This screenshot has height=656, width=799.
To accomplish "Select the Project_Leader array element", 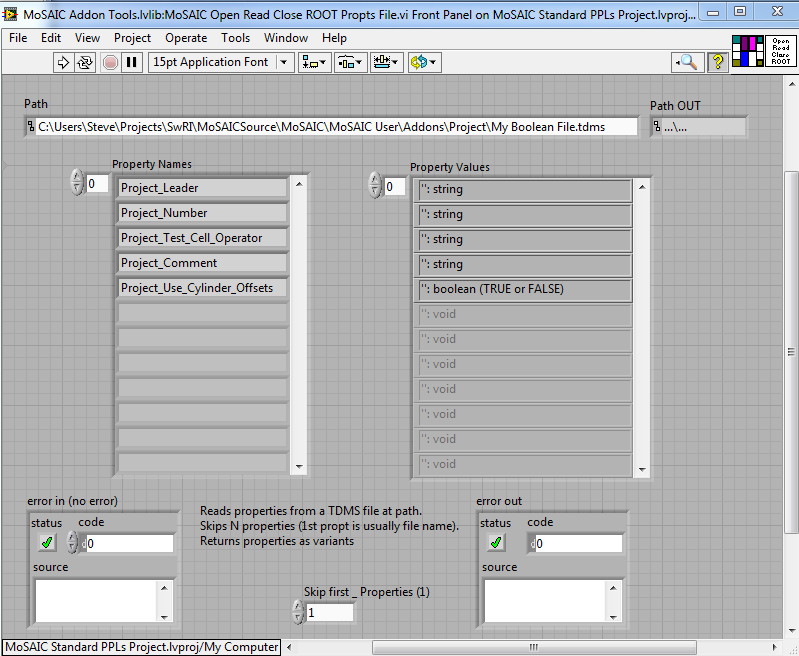I will point(202,188).
